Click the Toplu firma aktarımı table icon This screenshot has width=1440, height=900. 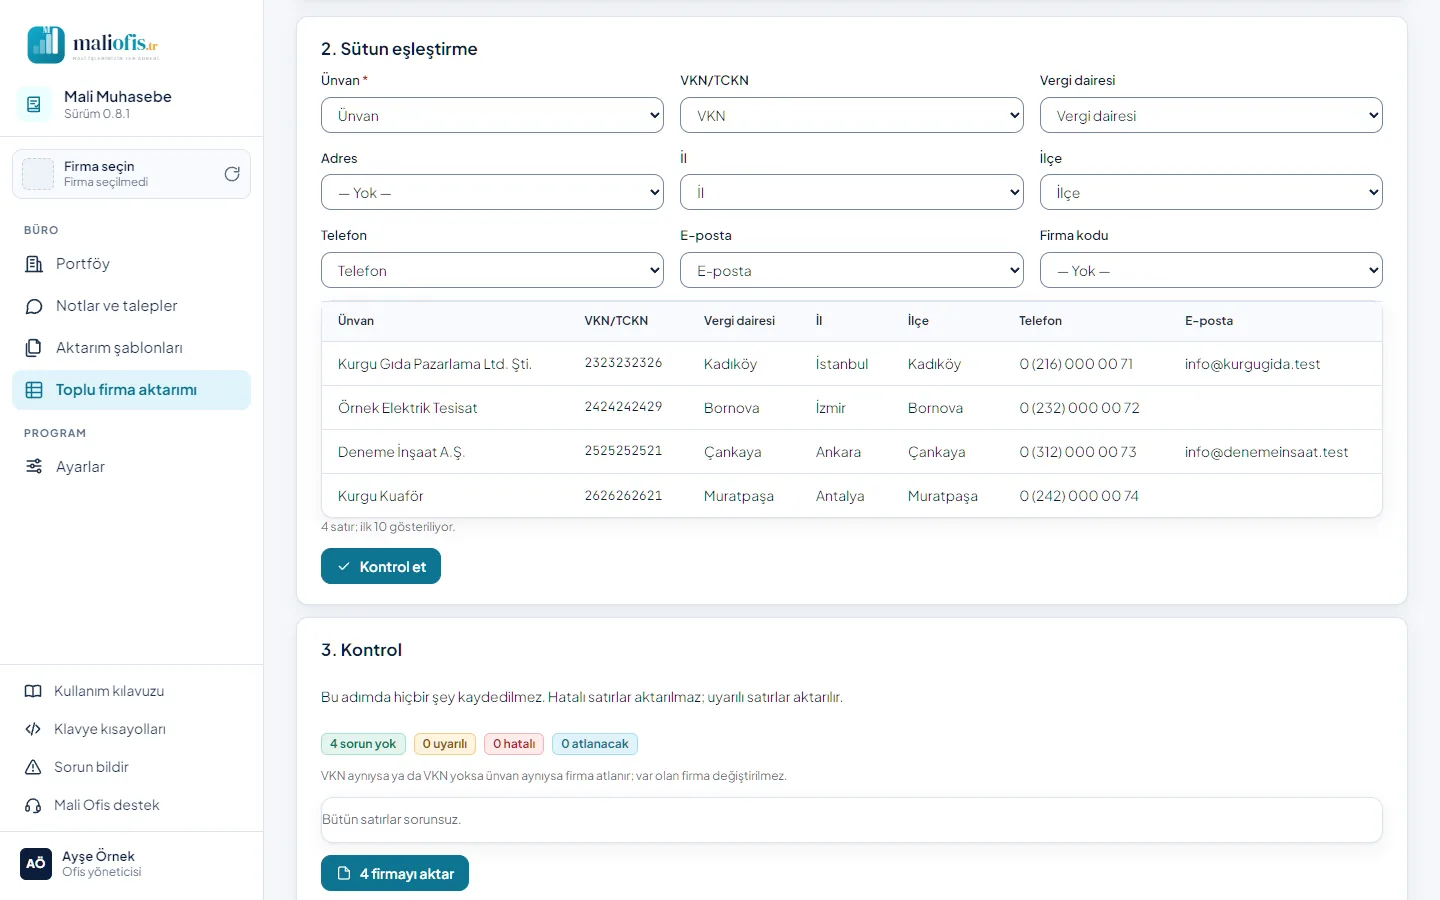(x=34, y=390)
